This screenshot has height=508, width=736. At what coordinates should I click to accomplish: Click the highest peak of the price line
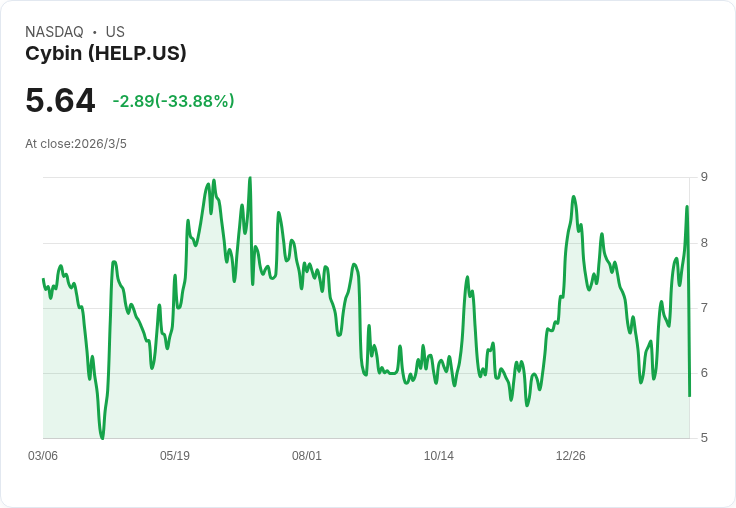click(249, 178)
